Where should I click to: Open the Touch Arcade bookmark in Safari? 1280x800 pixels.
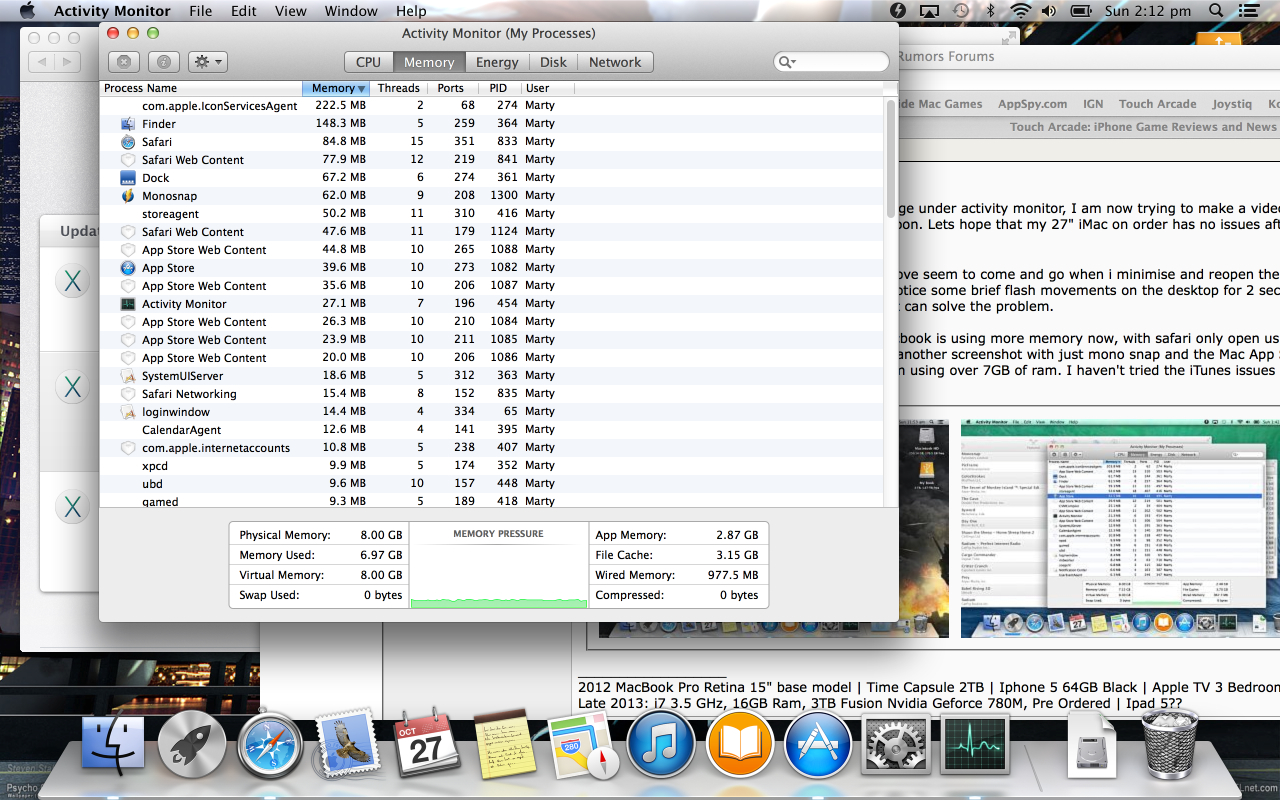tap(1157, 104)
